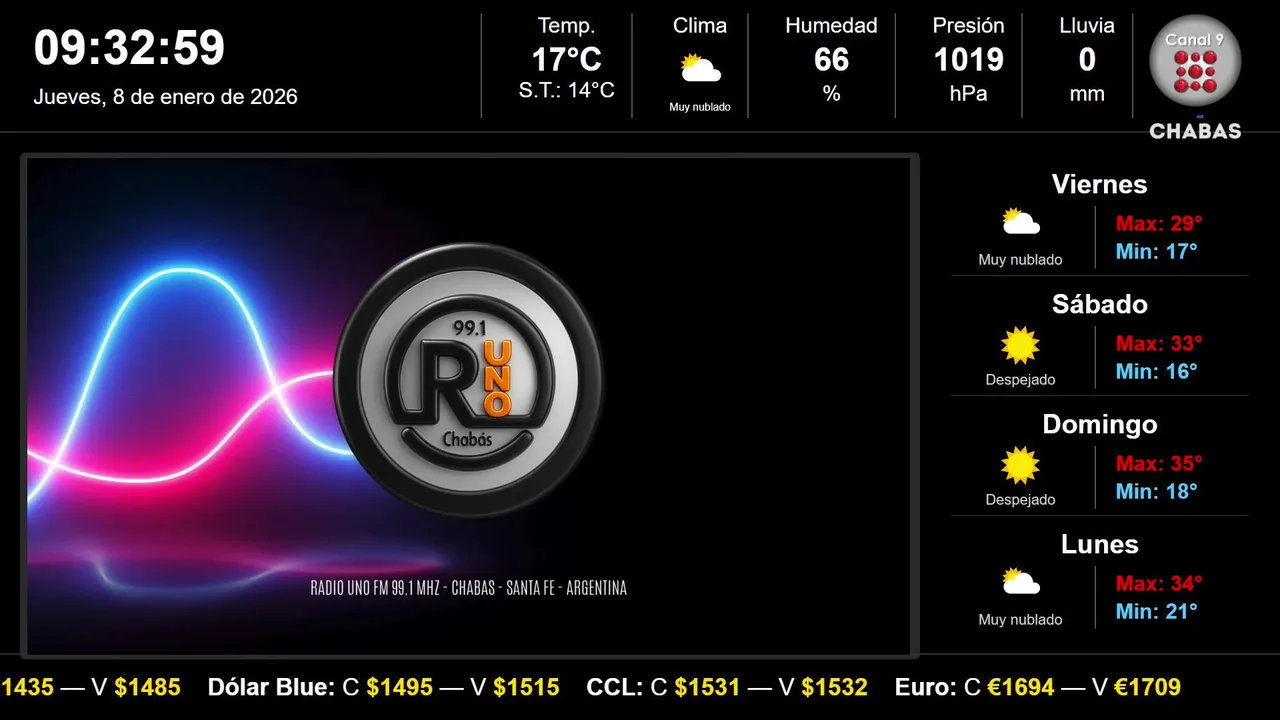
Task: Click the Viernes forecast heading
Action: coord(1099,184)
